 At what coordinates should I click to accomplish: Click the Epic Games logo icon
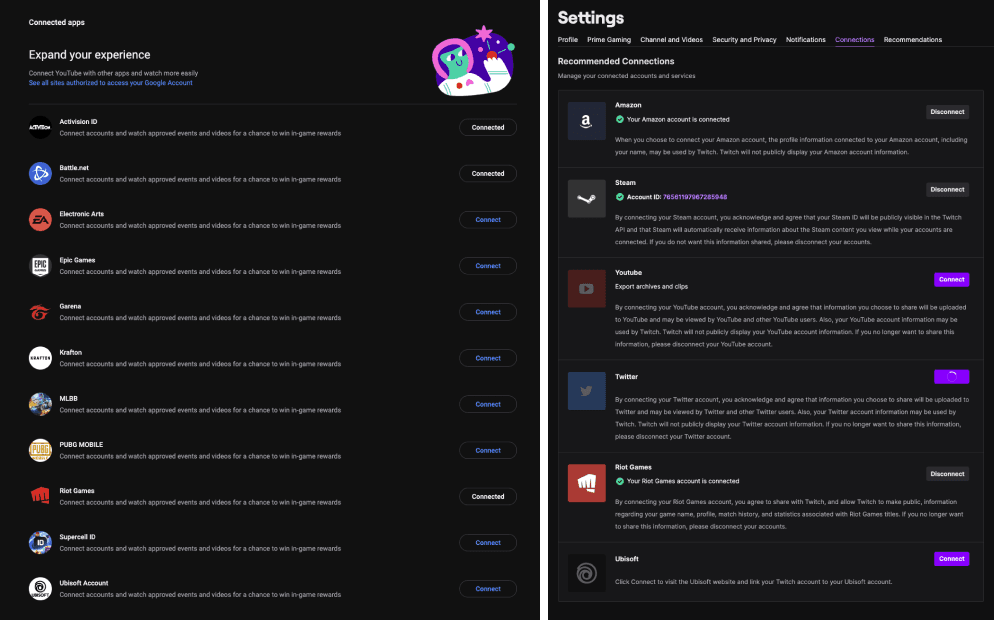coord(40,266)
